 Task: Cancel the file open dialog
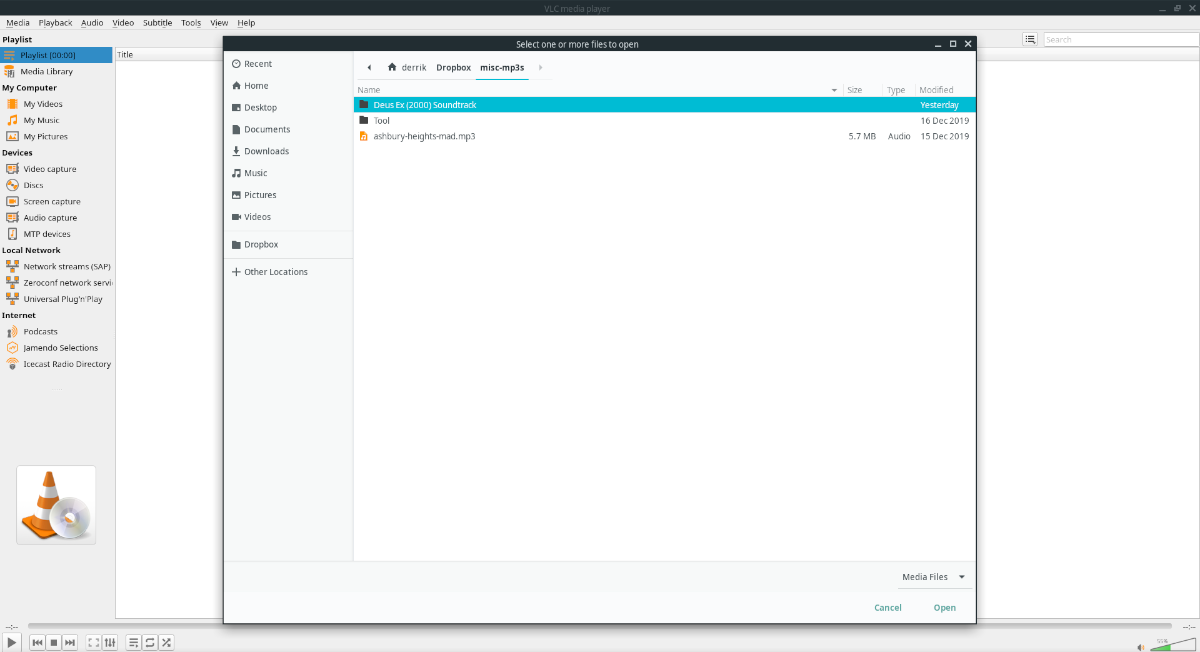(x=887, y=607)
